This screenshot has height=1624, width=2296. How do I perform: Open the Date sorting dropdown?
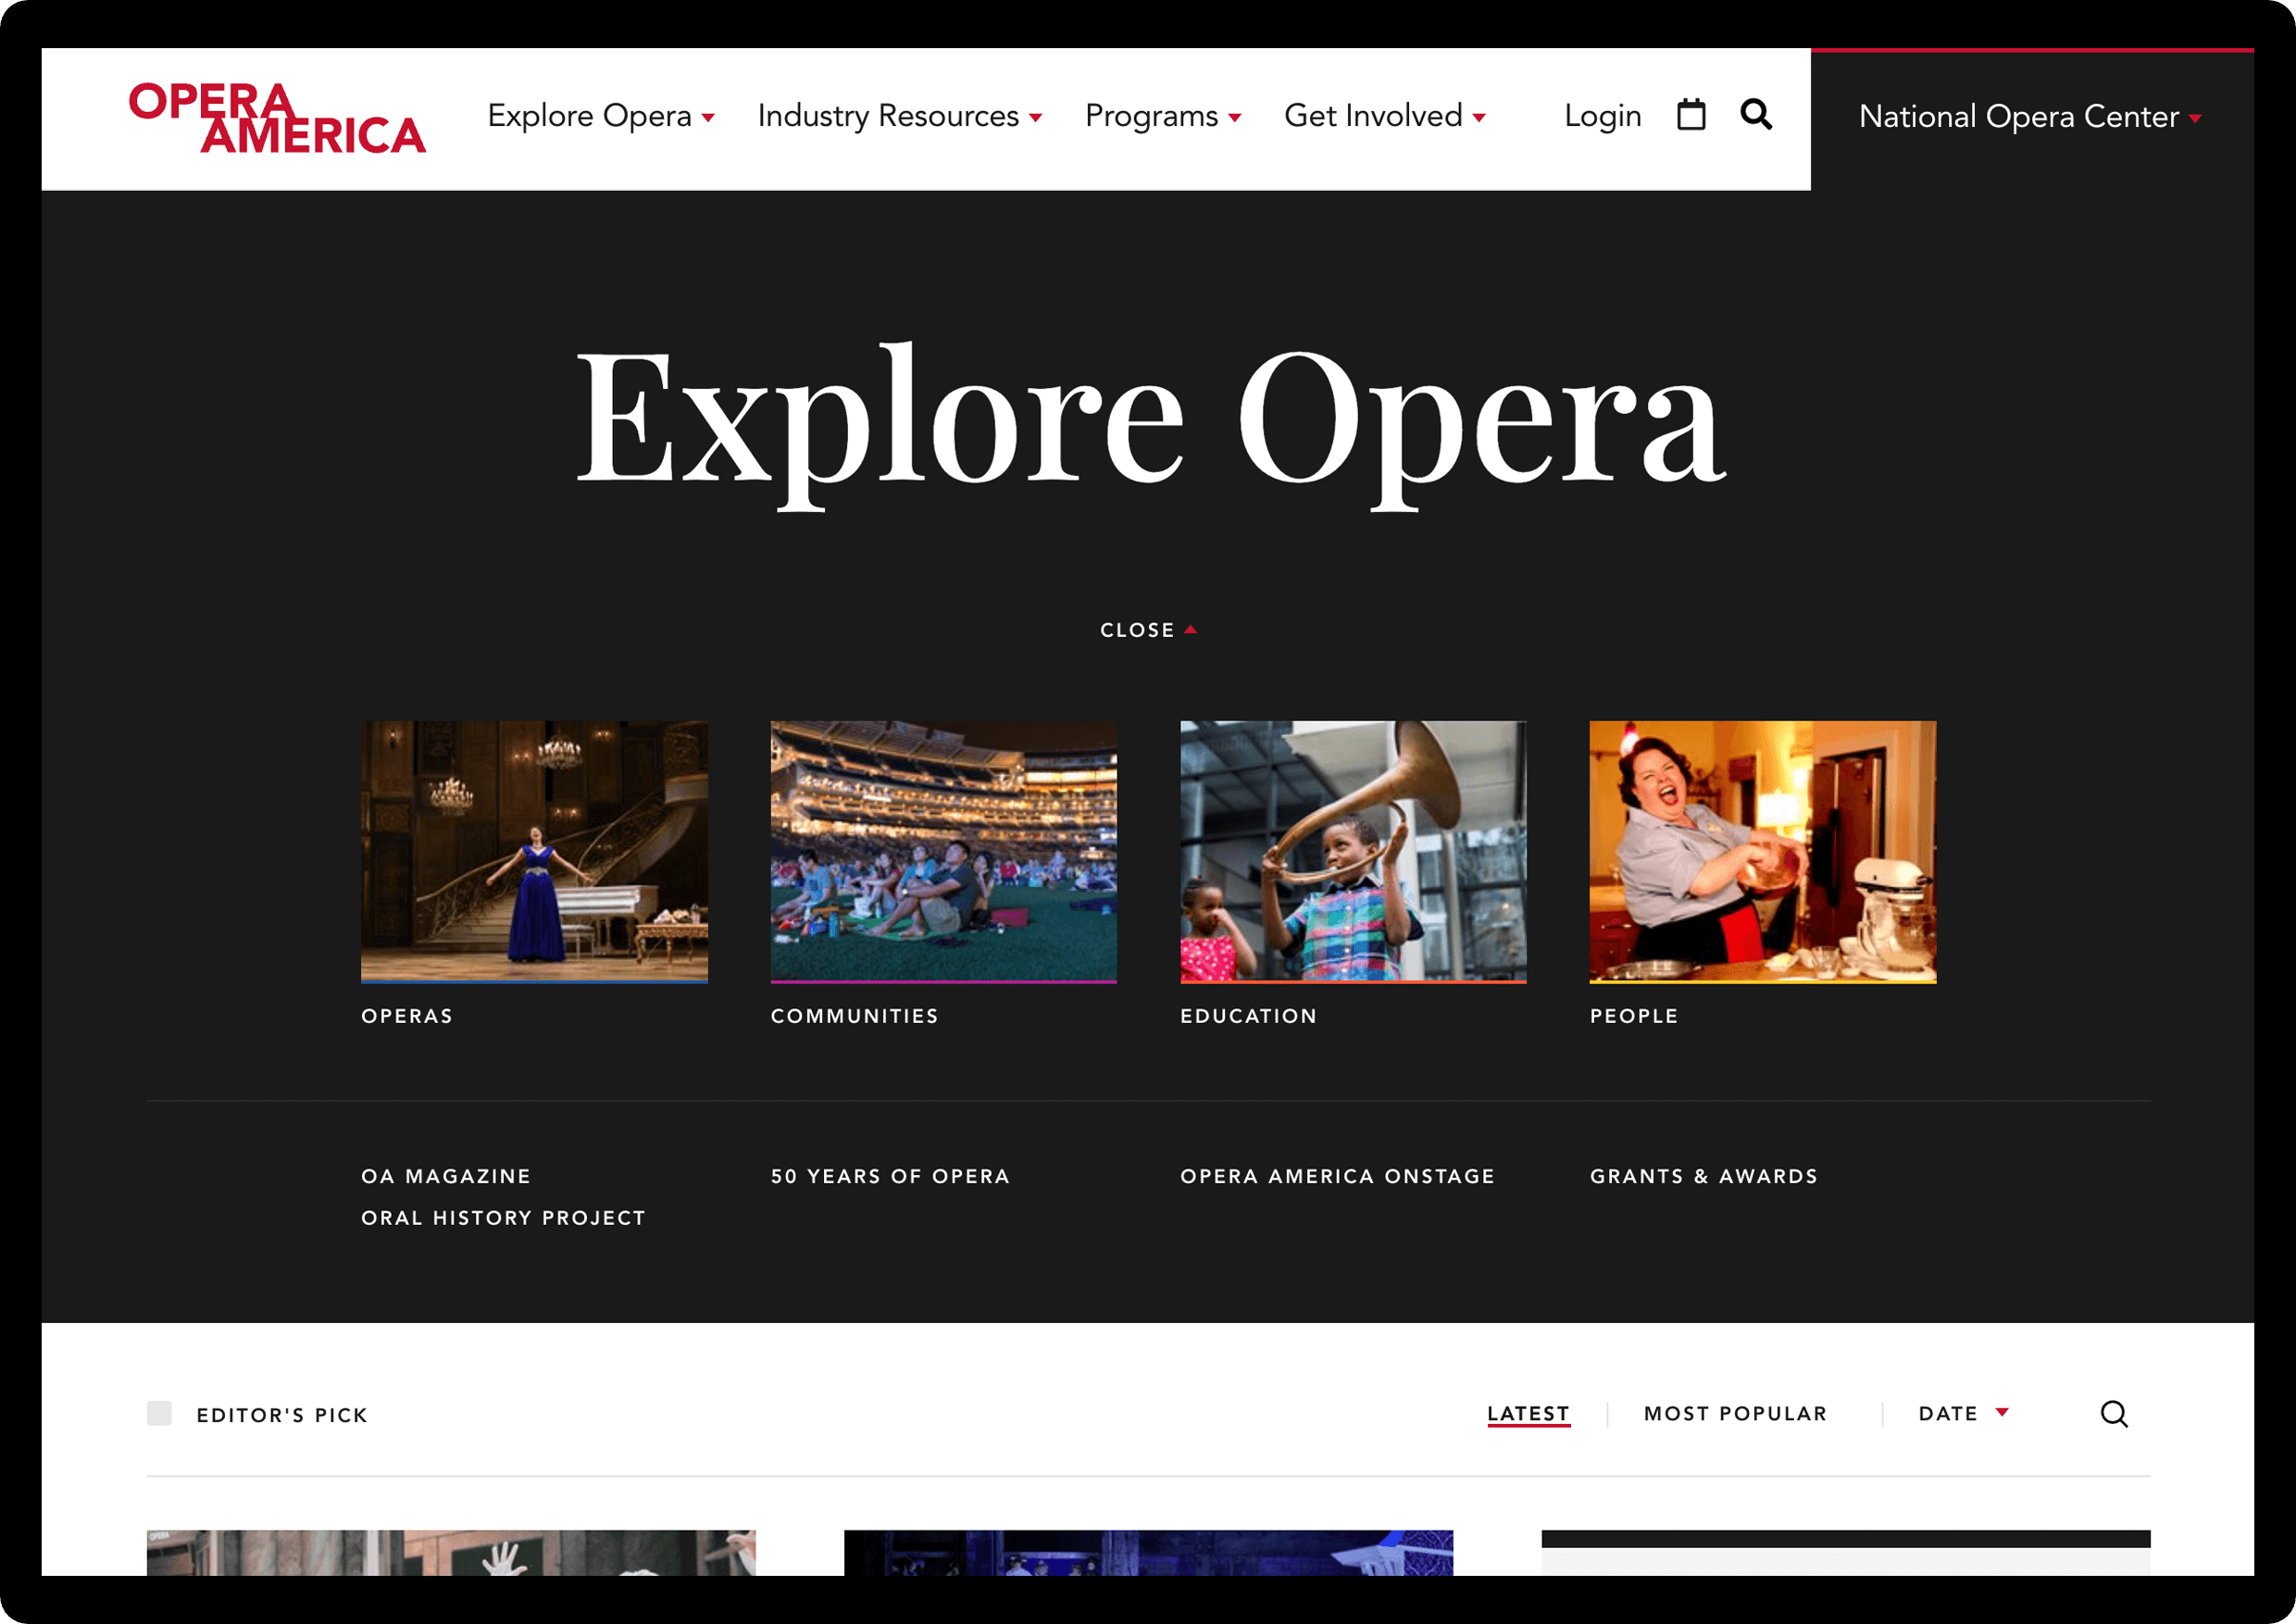(x=1961, y=1414)
